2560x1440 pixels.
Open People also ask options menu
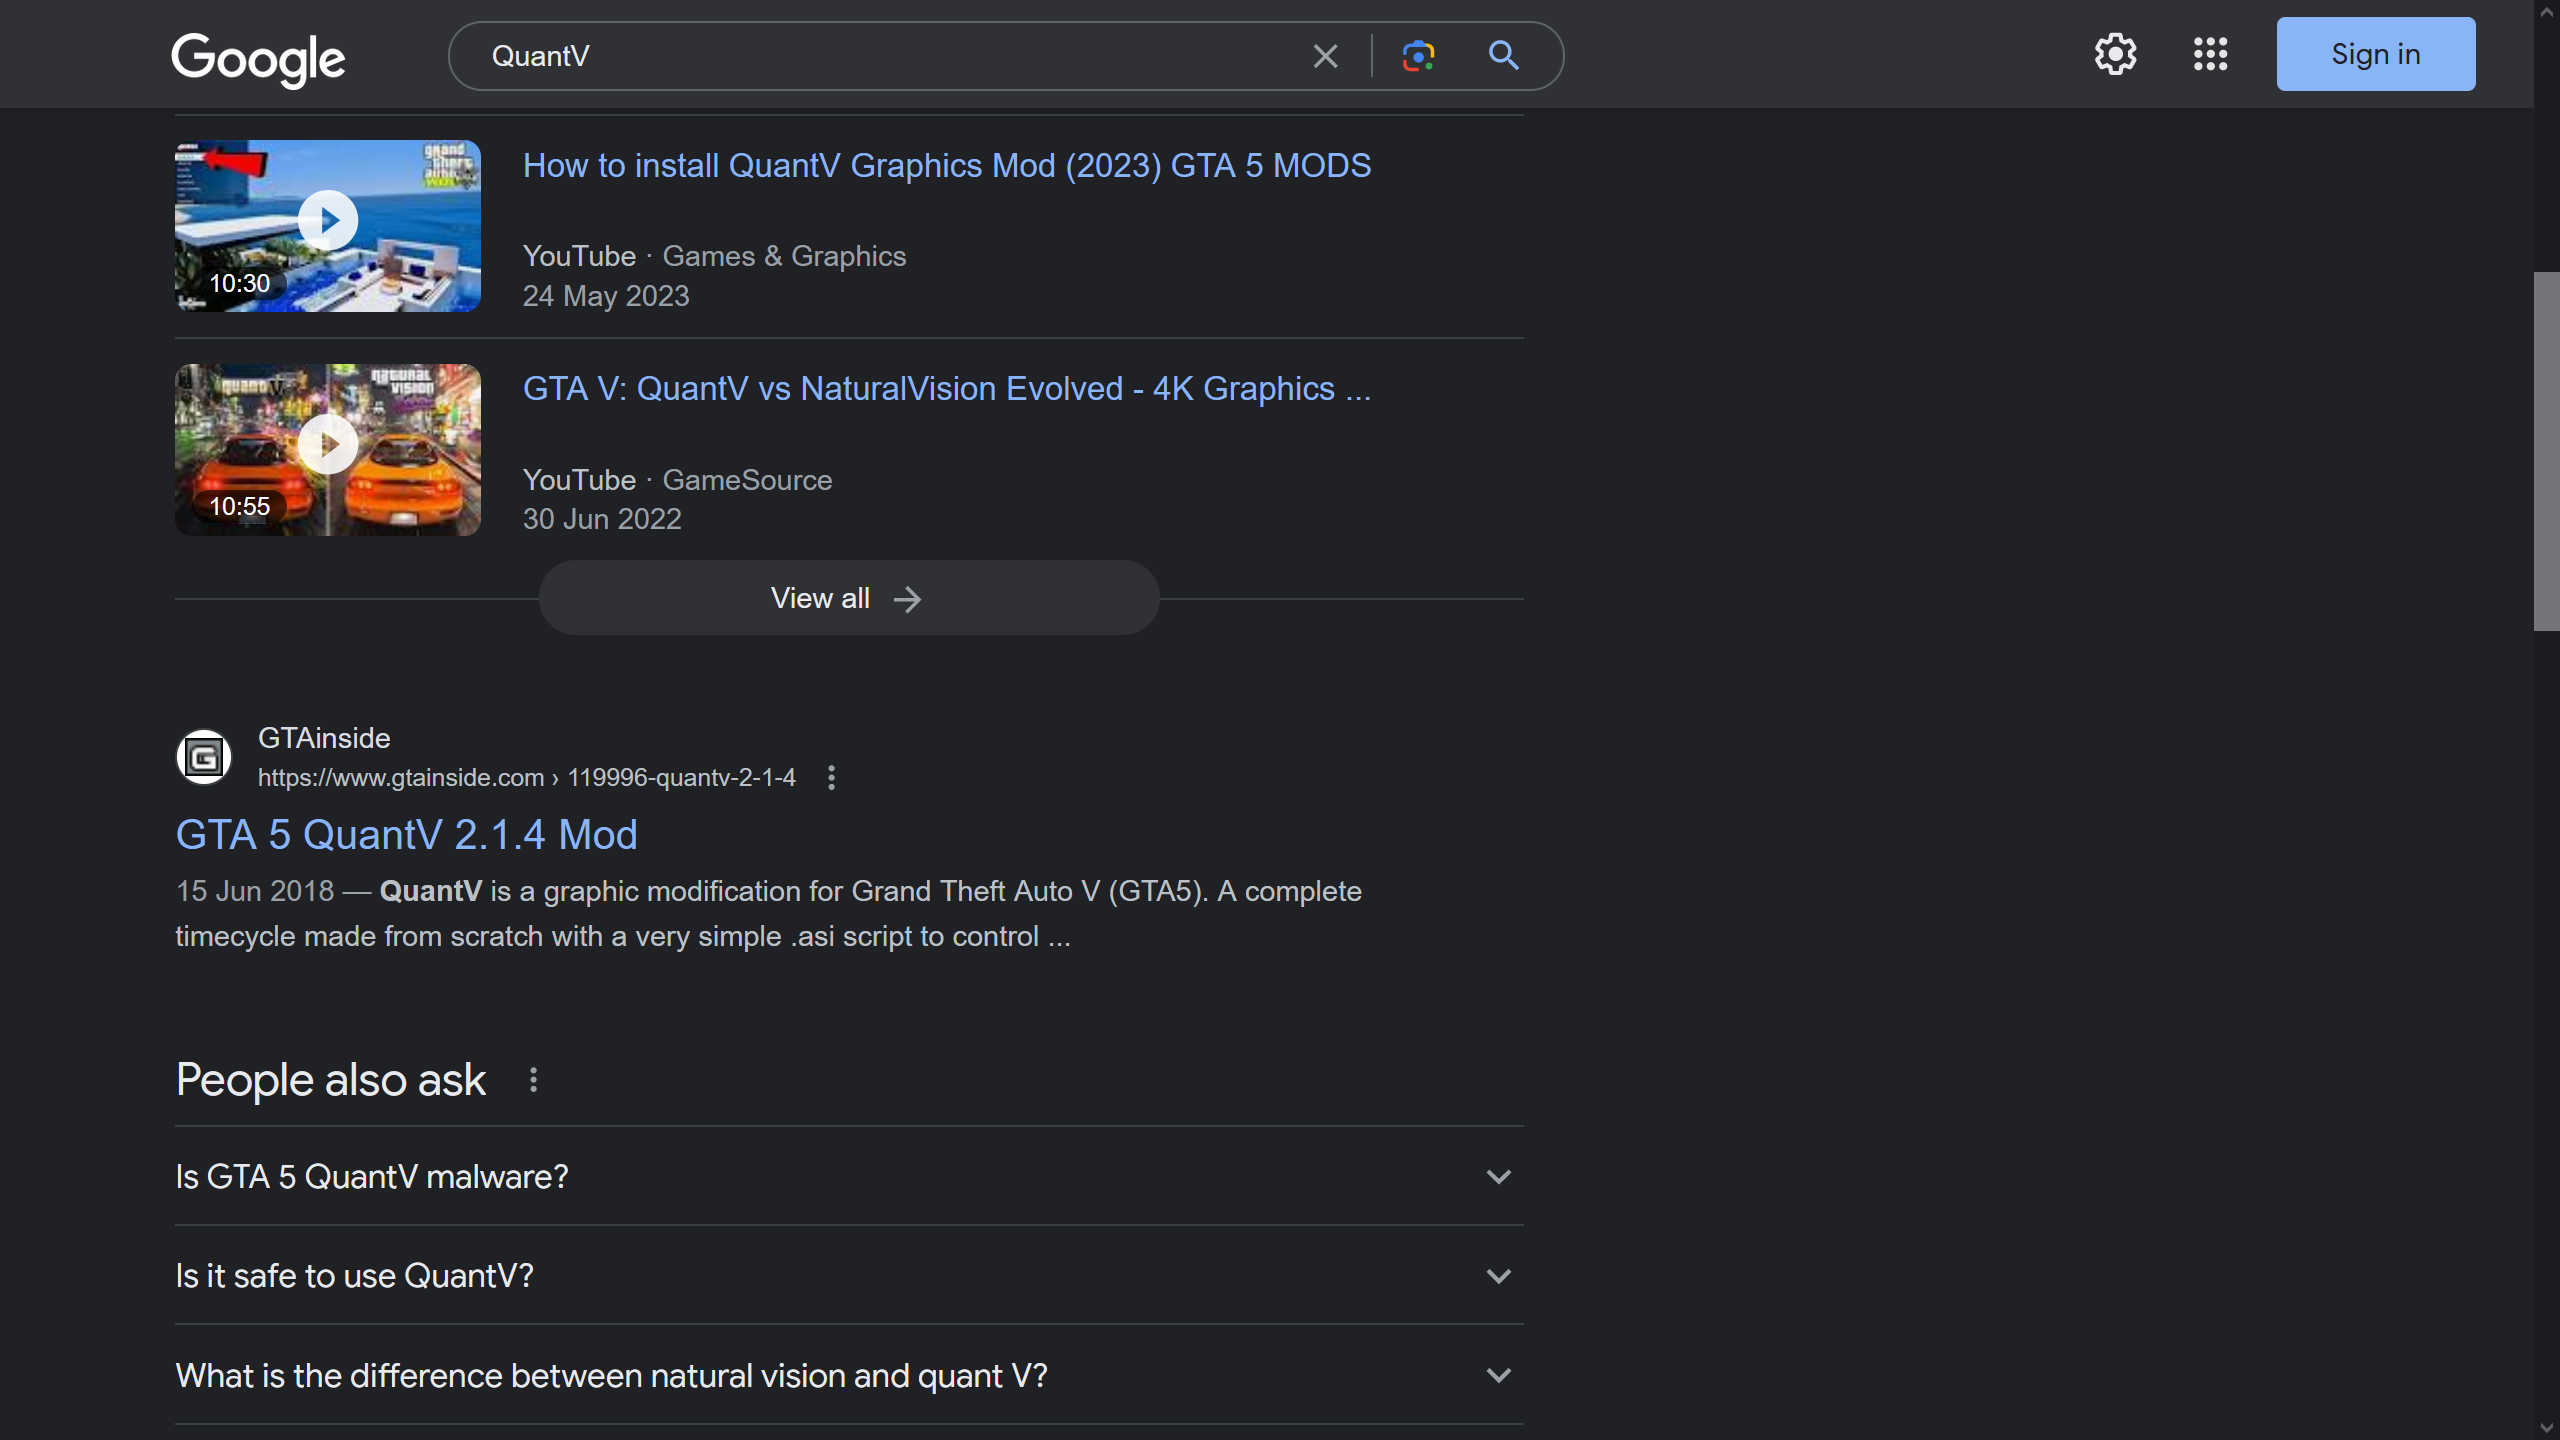click(533, 1080)
